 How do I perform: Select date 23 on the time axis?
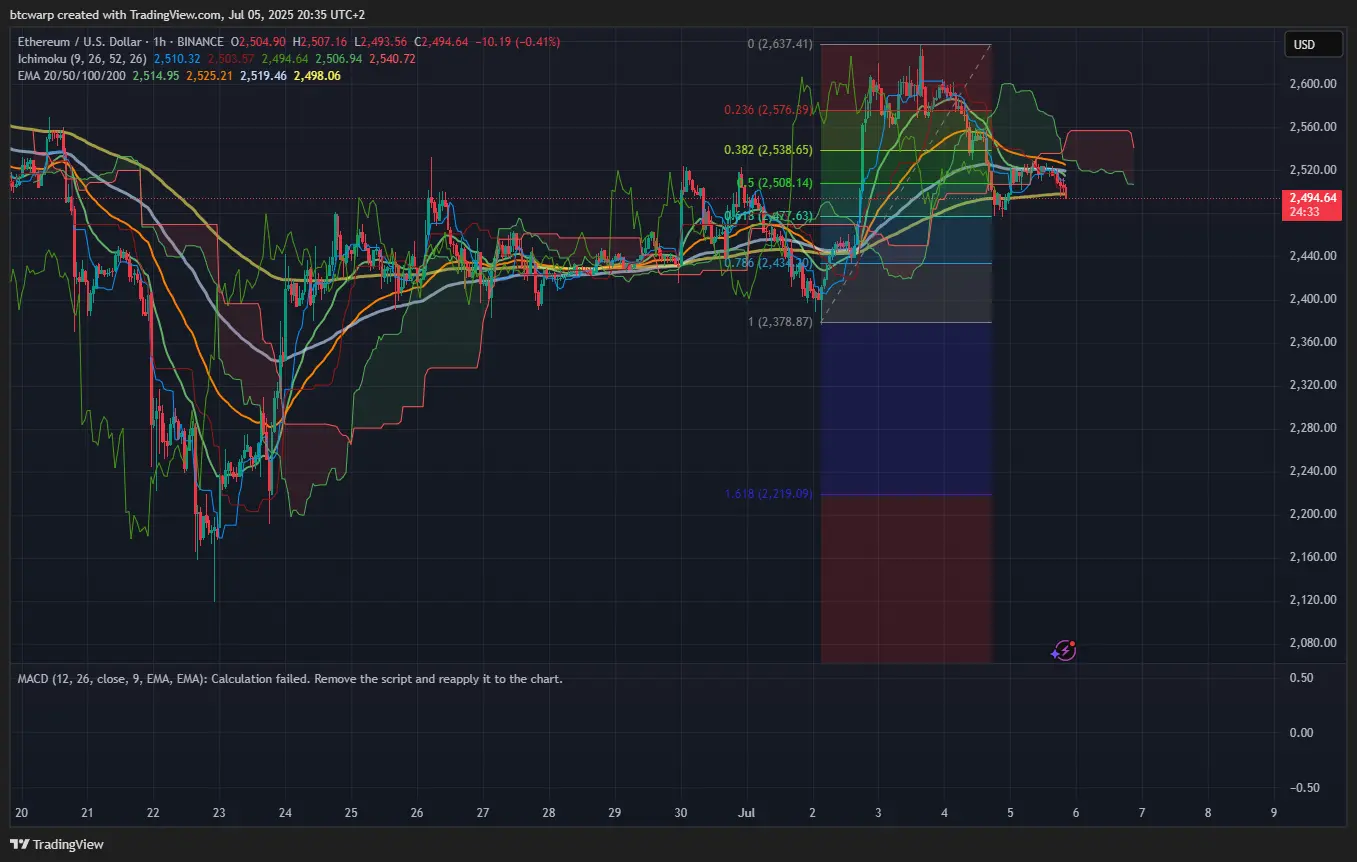[219, 811]
